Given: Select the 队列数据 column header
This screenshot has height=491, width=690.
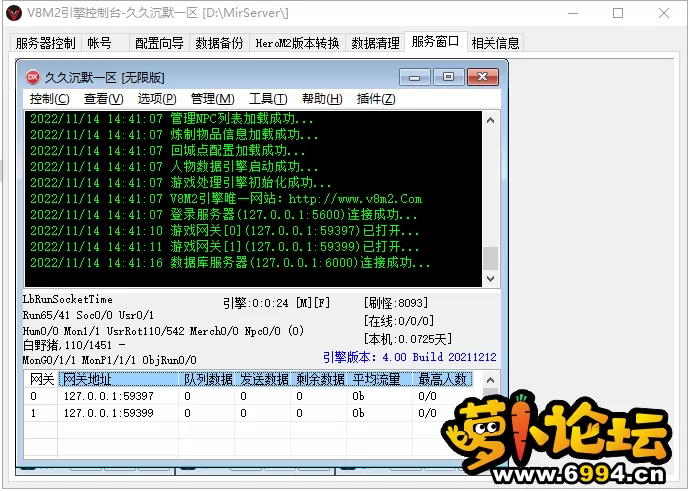Looking at the screenshot, I should (207, 379).
